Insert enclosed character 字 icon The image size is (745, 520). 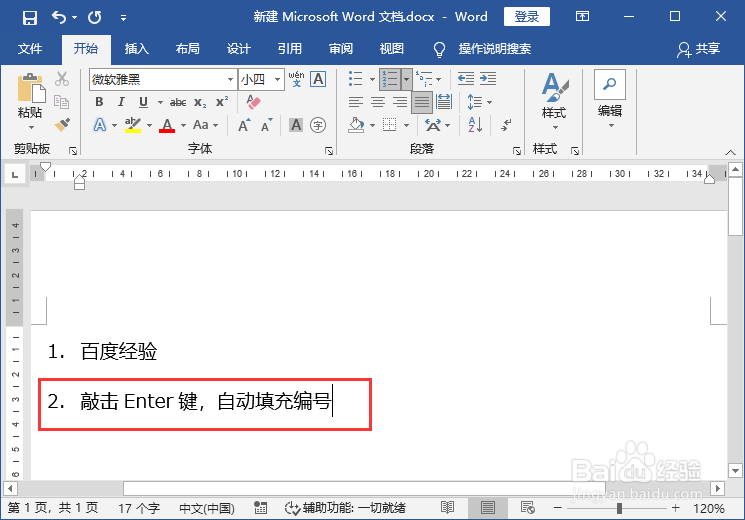point(318,125)
